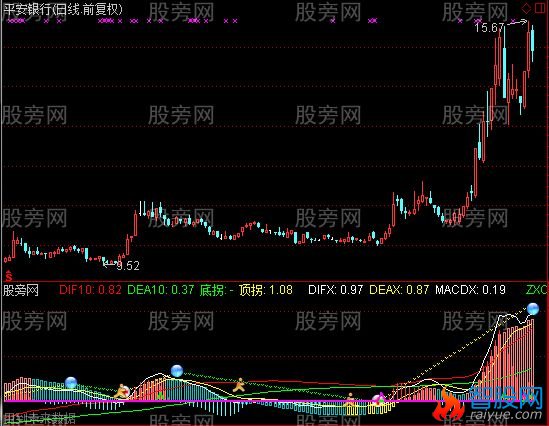Viewport: 549px width, 426px height.
Task: Click the blue ball marker at the indicator peak
Action: click(533, 309)
